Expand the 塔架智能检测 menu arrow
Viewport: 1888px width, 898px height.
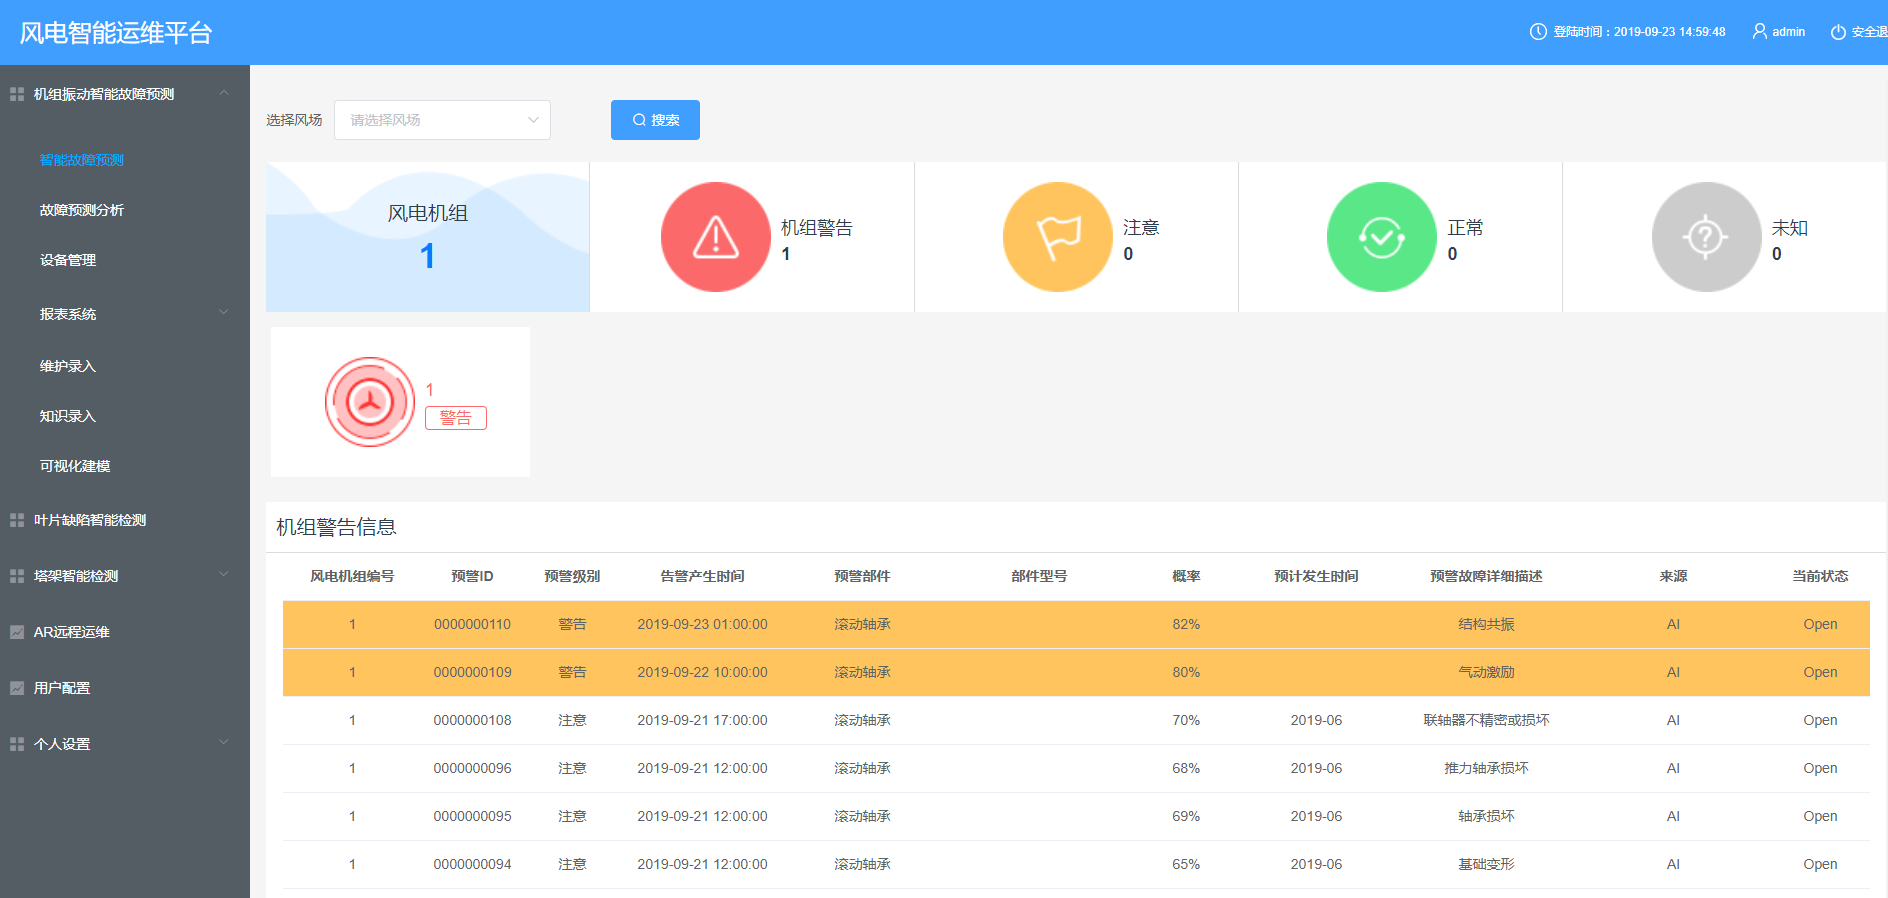click(x=224, y=574)
